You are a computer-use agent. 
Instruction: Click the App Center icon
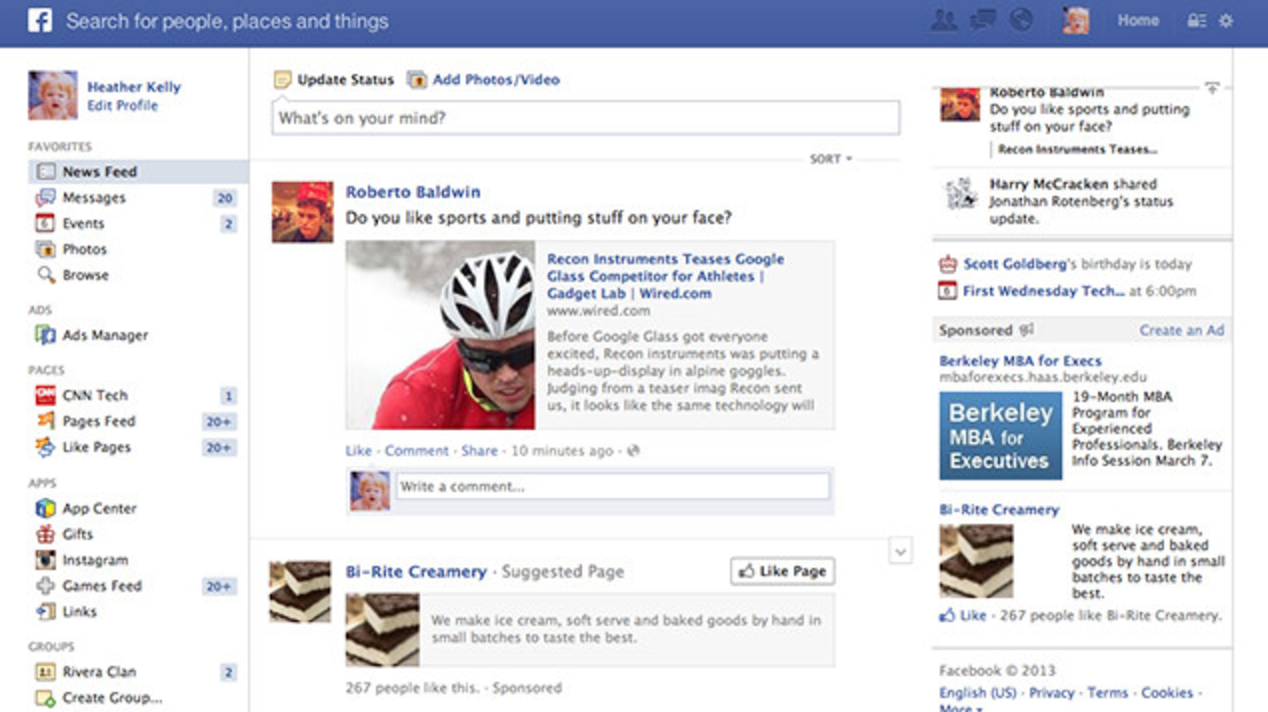pyautogui.click(x=46, y=508)
